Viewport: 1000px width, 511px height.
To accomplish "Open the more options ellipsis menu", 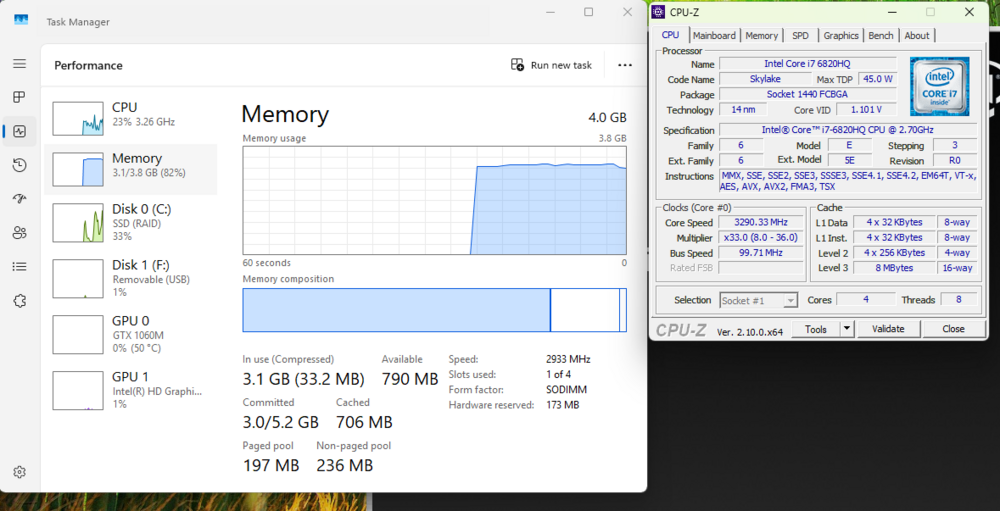I will [625, 65].
